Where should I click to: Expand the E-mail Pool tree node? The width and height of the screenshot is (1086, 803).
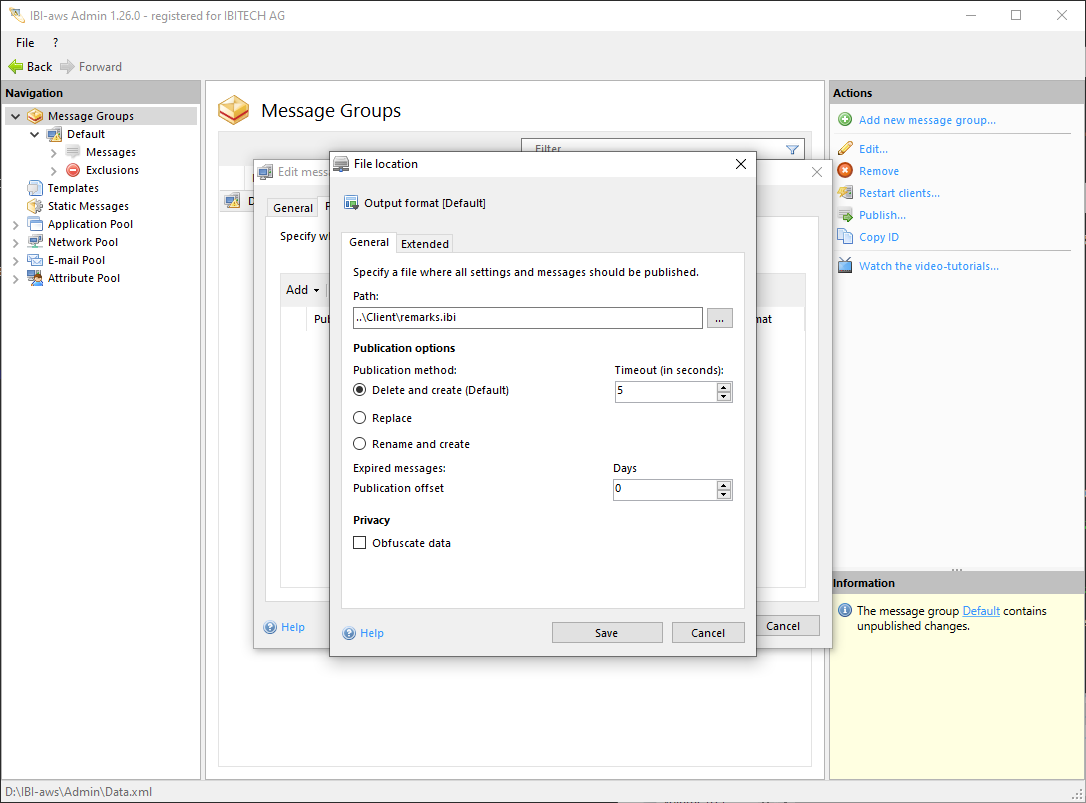(x=15, y=261)
